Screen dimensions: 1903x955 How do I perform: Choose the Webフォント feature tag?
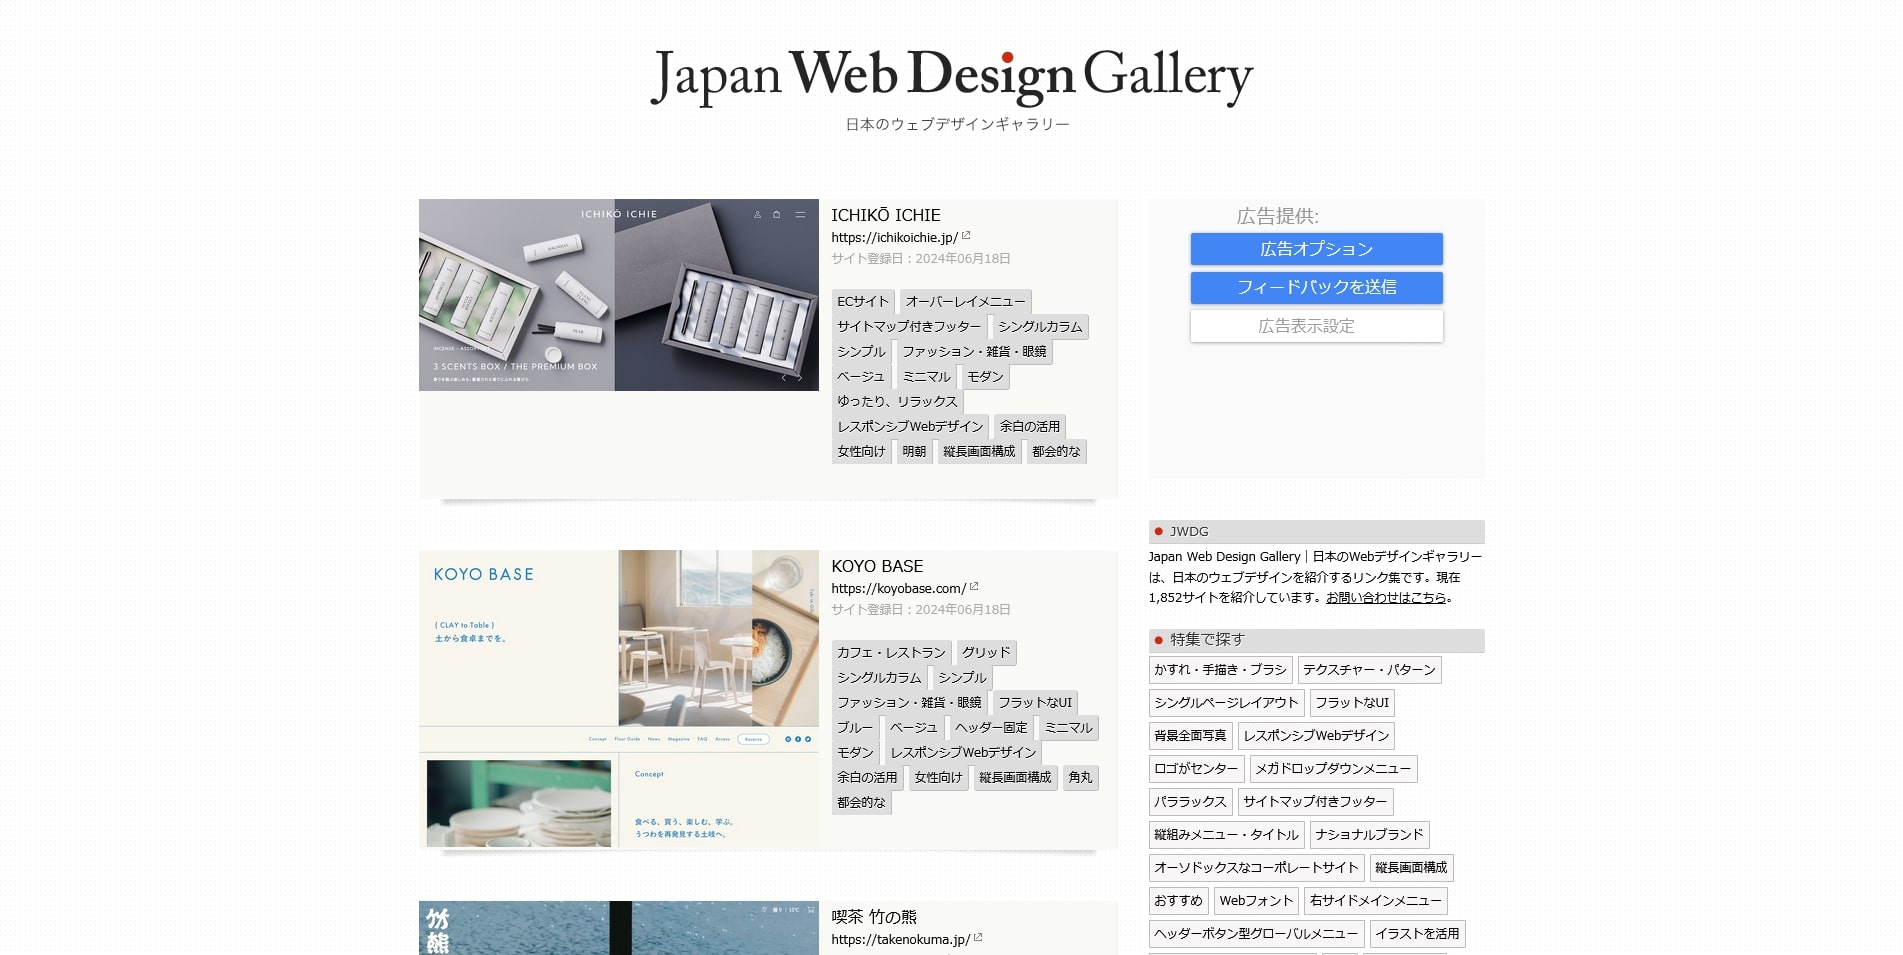pyautogui.click(x=1256, y=901)
